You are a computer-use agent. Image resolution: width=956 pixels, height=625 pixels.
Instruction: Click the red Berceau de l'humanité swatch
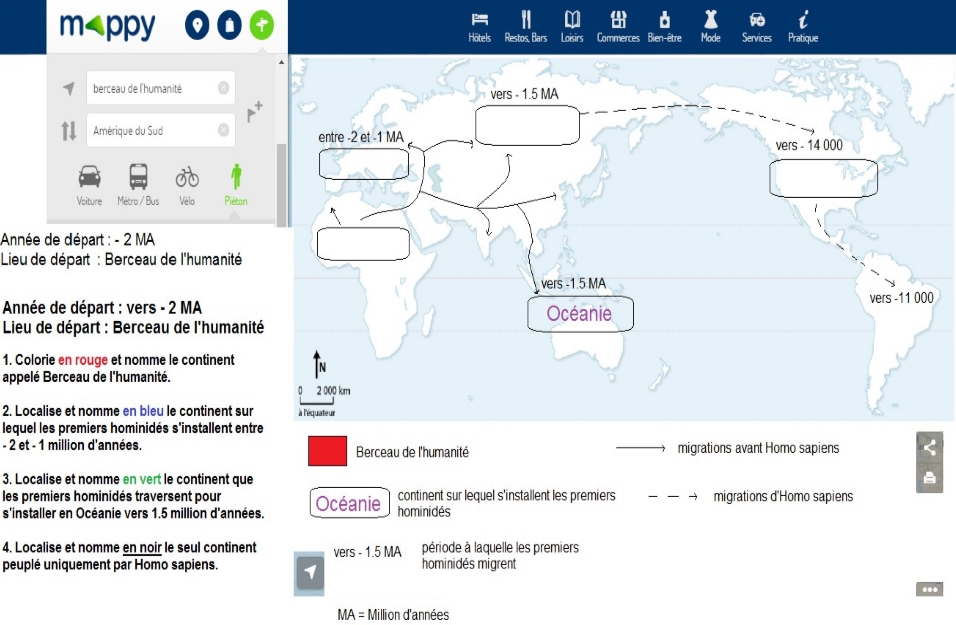pos(327,452)
